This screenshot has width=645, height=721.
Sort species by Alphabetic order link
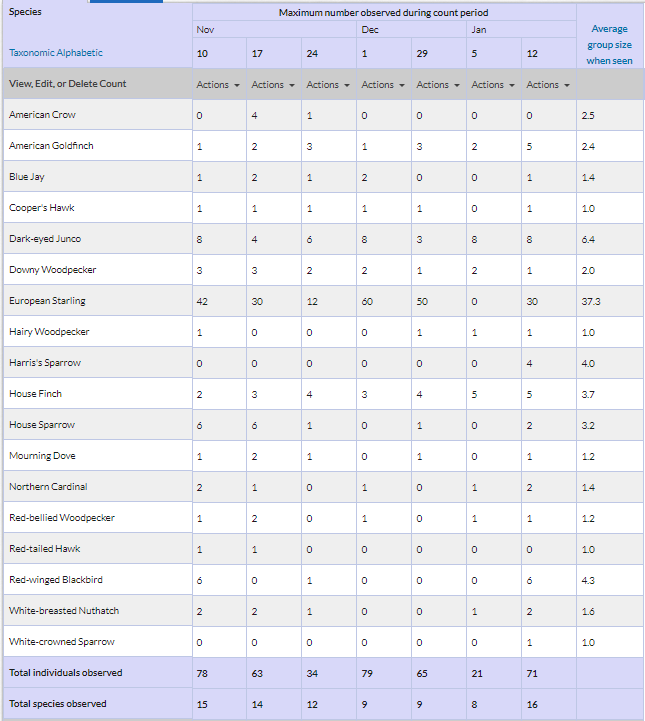click(x=77, y=53)
